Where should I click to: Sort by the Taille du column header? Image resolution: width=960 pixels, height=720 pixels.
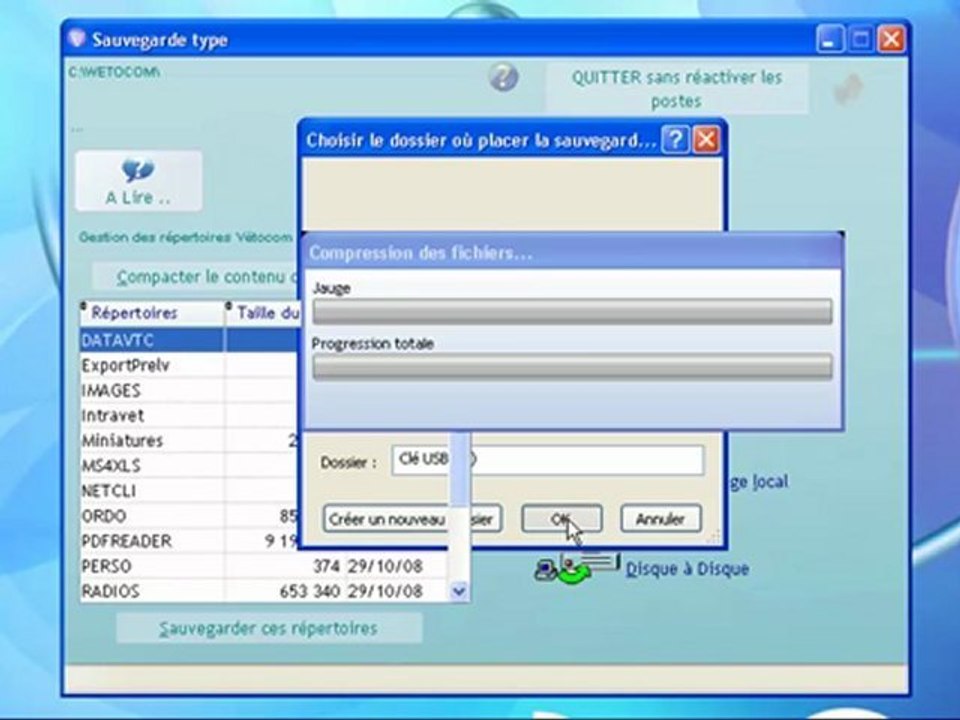pyautogui.click(x=262, y=313)
